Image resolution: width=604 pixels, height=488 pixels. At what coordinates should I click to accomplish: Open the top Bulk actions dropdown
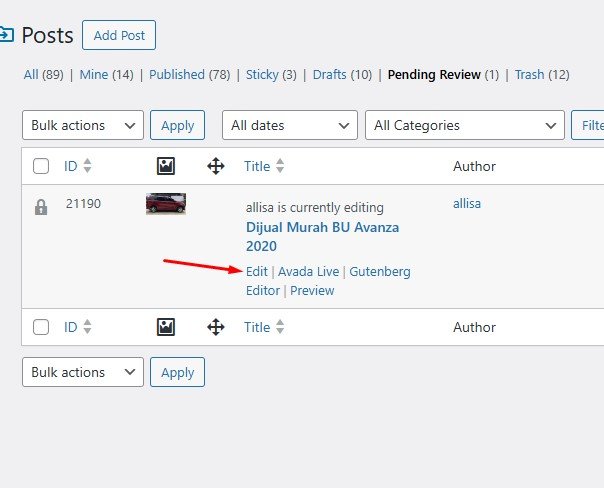(83, 126)
